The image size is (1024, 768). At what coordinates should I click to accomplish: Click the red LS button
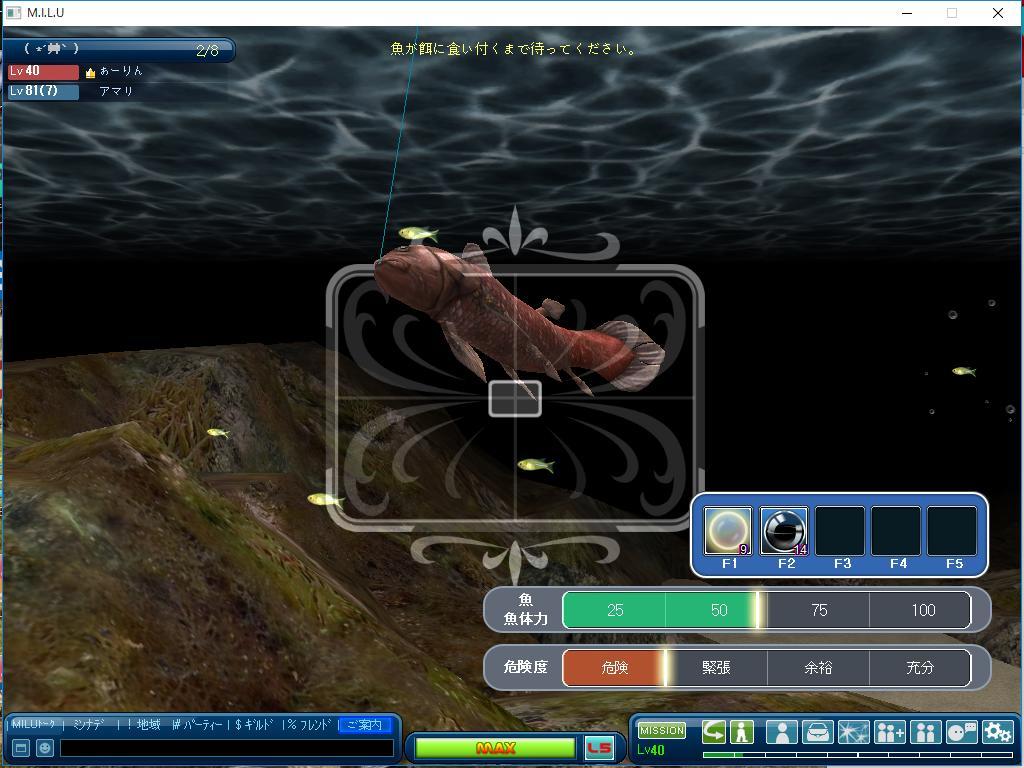point(598,748)
